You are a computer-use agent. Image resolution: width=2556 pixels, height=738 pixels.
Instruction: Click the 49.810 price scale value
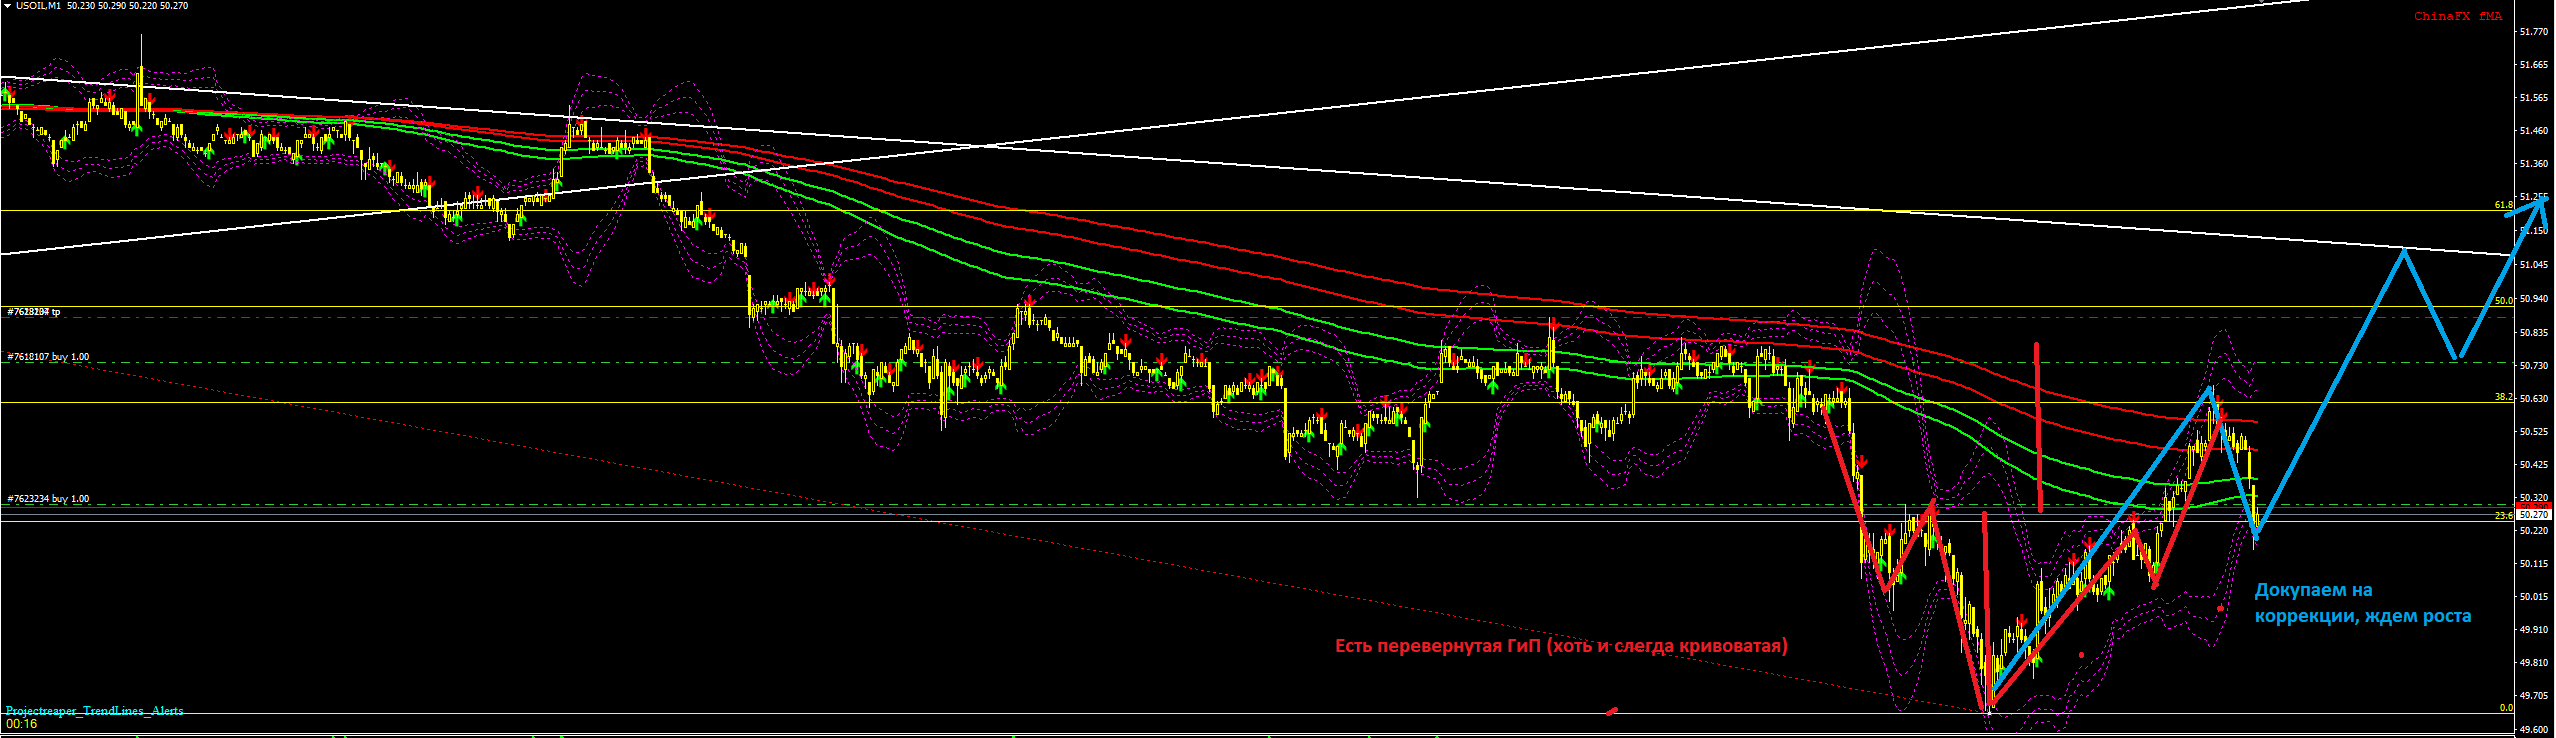(x=2534, y=663)
